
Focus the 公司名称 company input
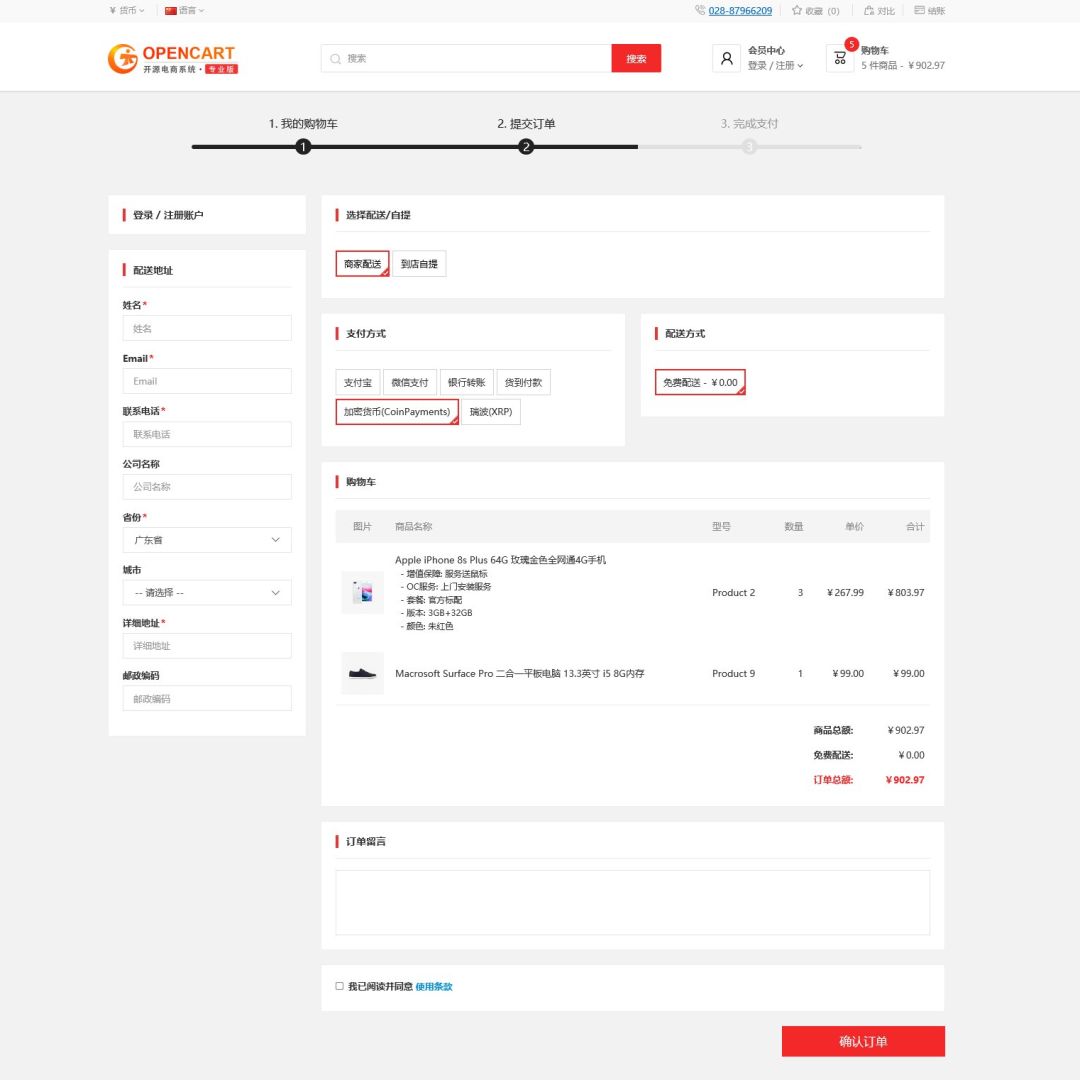point(207,487)
